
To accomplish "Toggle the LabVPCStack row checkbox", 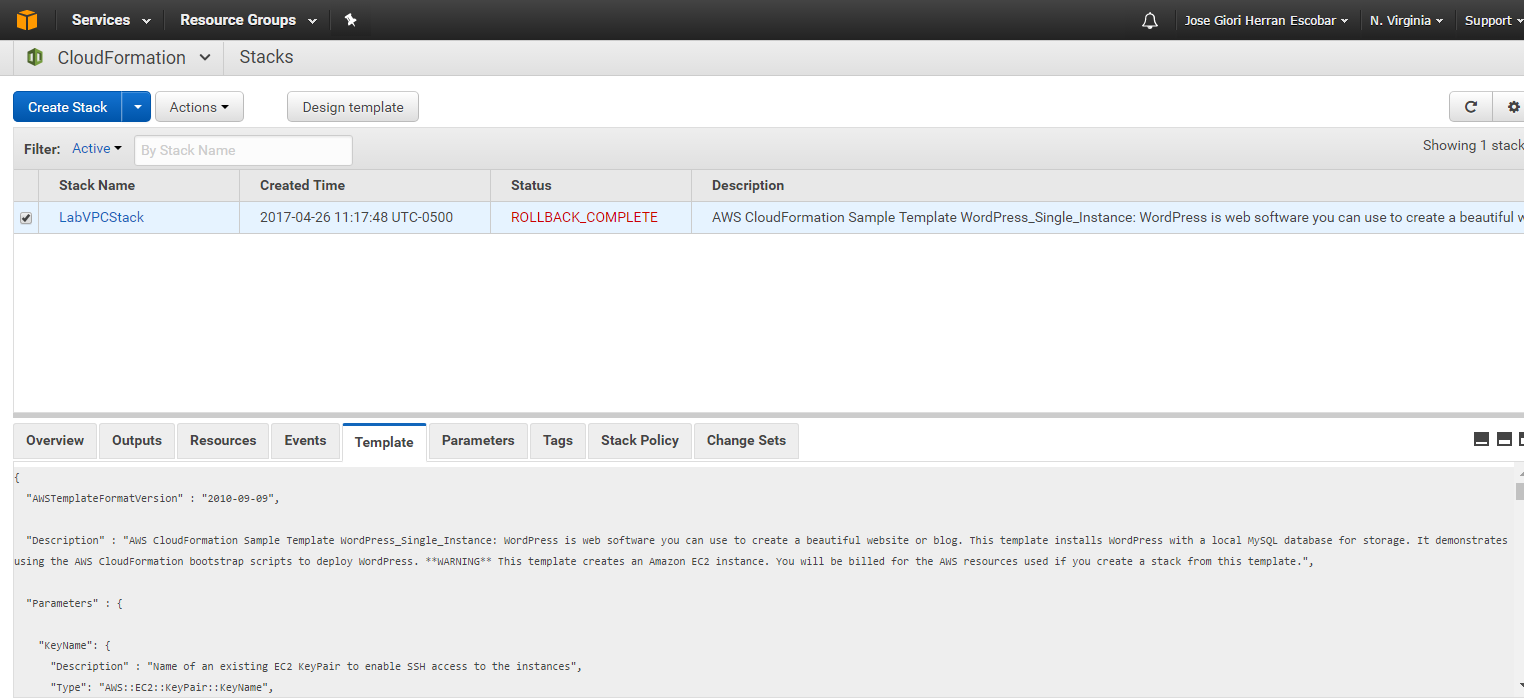I will click(26, 218).
